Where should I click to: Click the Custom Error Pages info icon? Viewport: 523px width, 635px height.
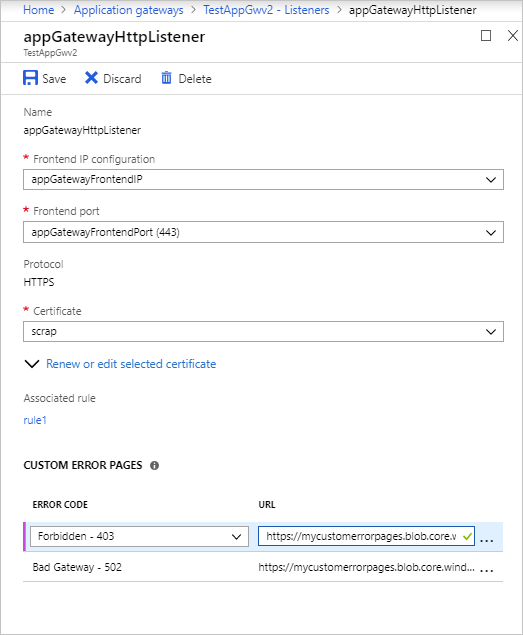point(154,465)
